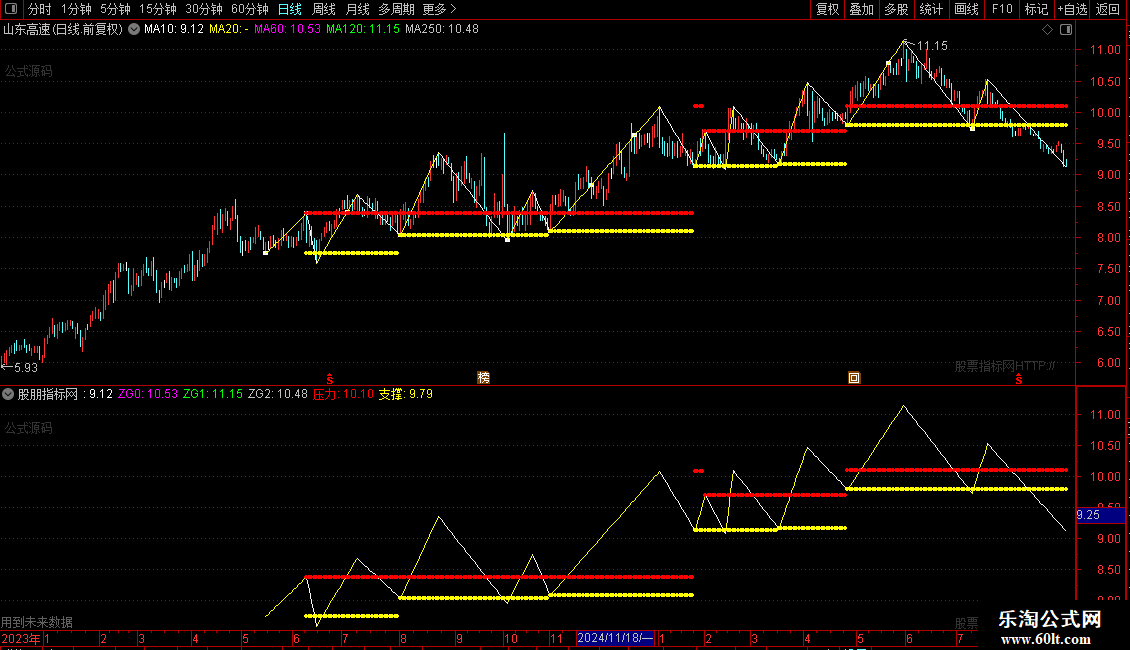Click the 11.15 high price label
This screenshot has height=650, width=1130.
[932, 46]
